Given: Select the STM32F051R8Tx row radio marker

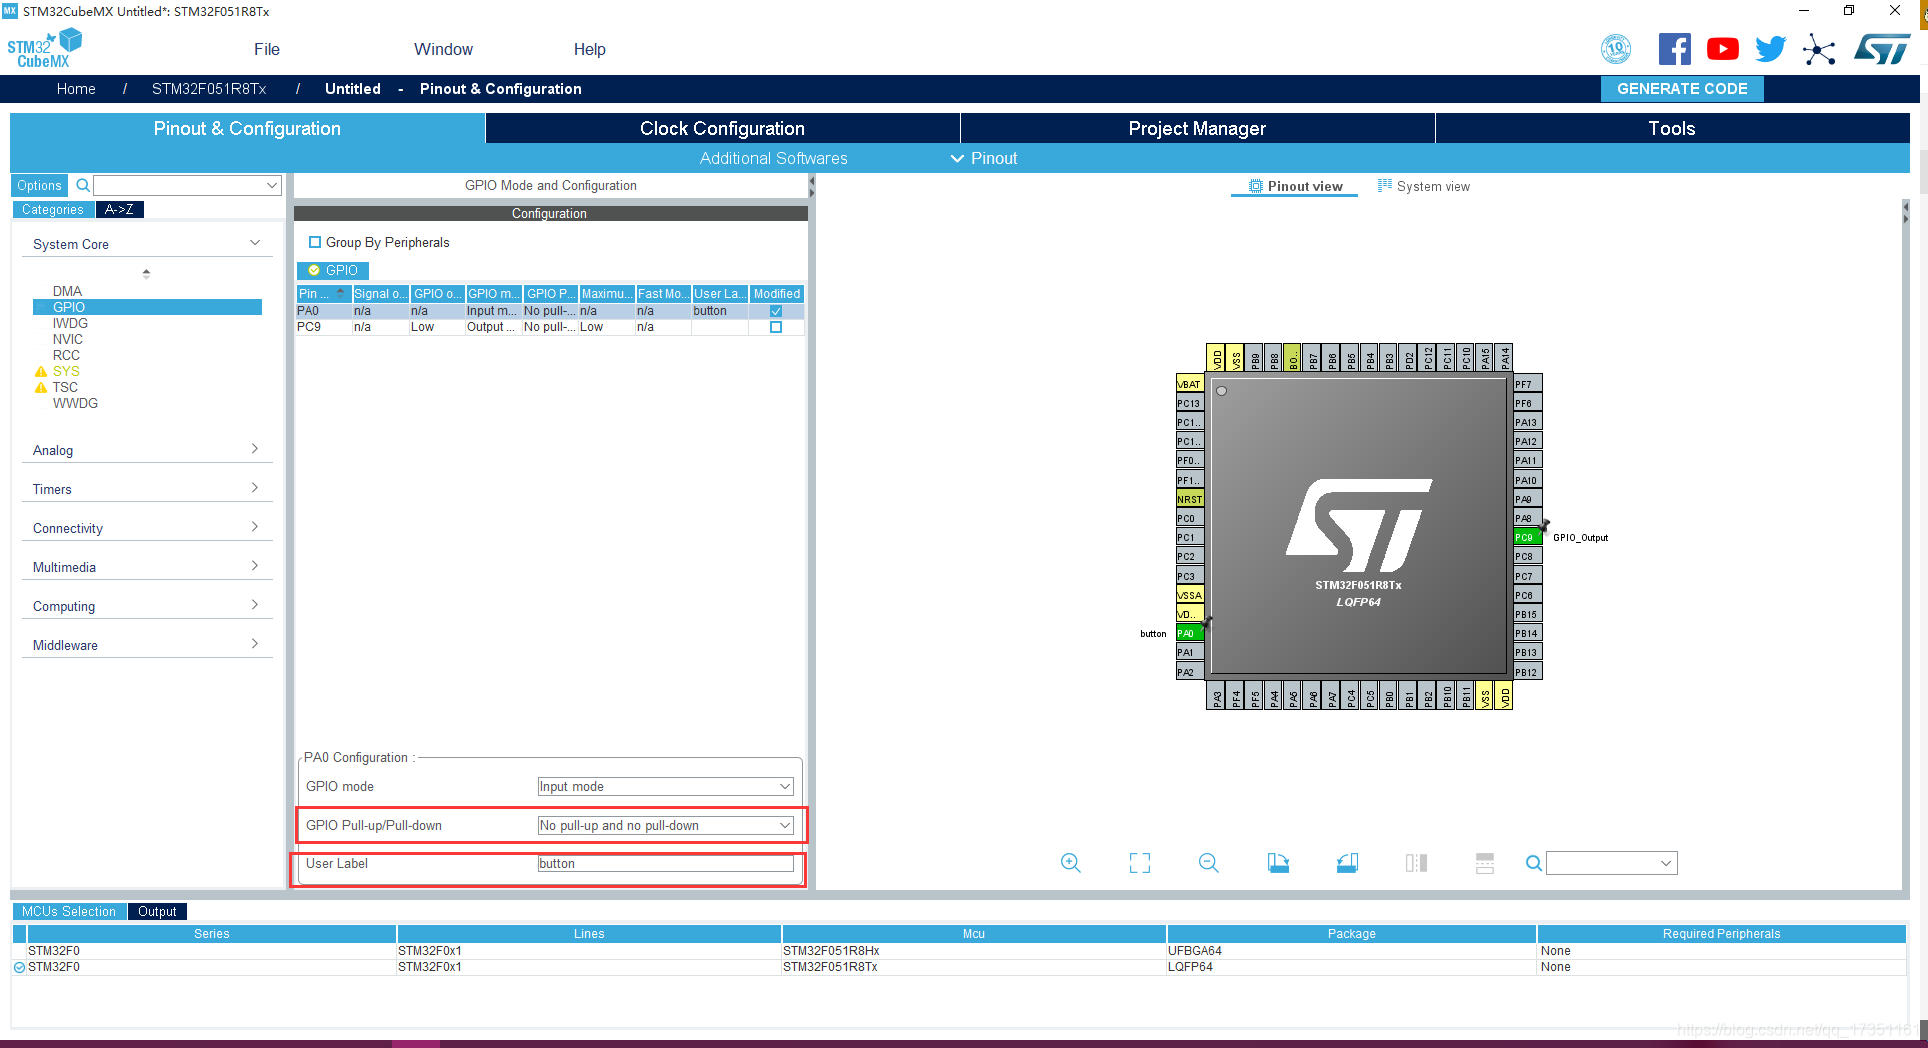Looking at the screenshot, I should pos(19,967).
